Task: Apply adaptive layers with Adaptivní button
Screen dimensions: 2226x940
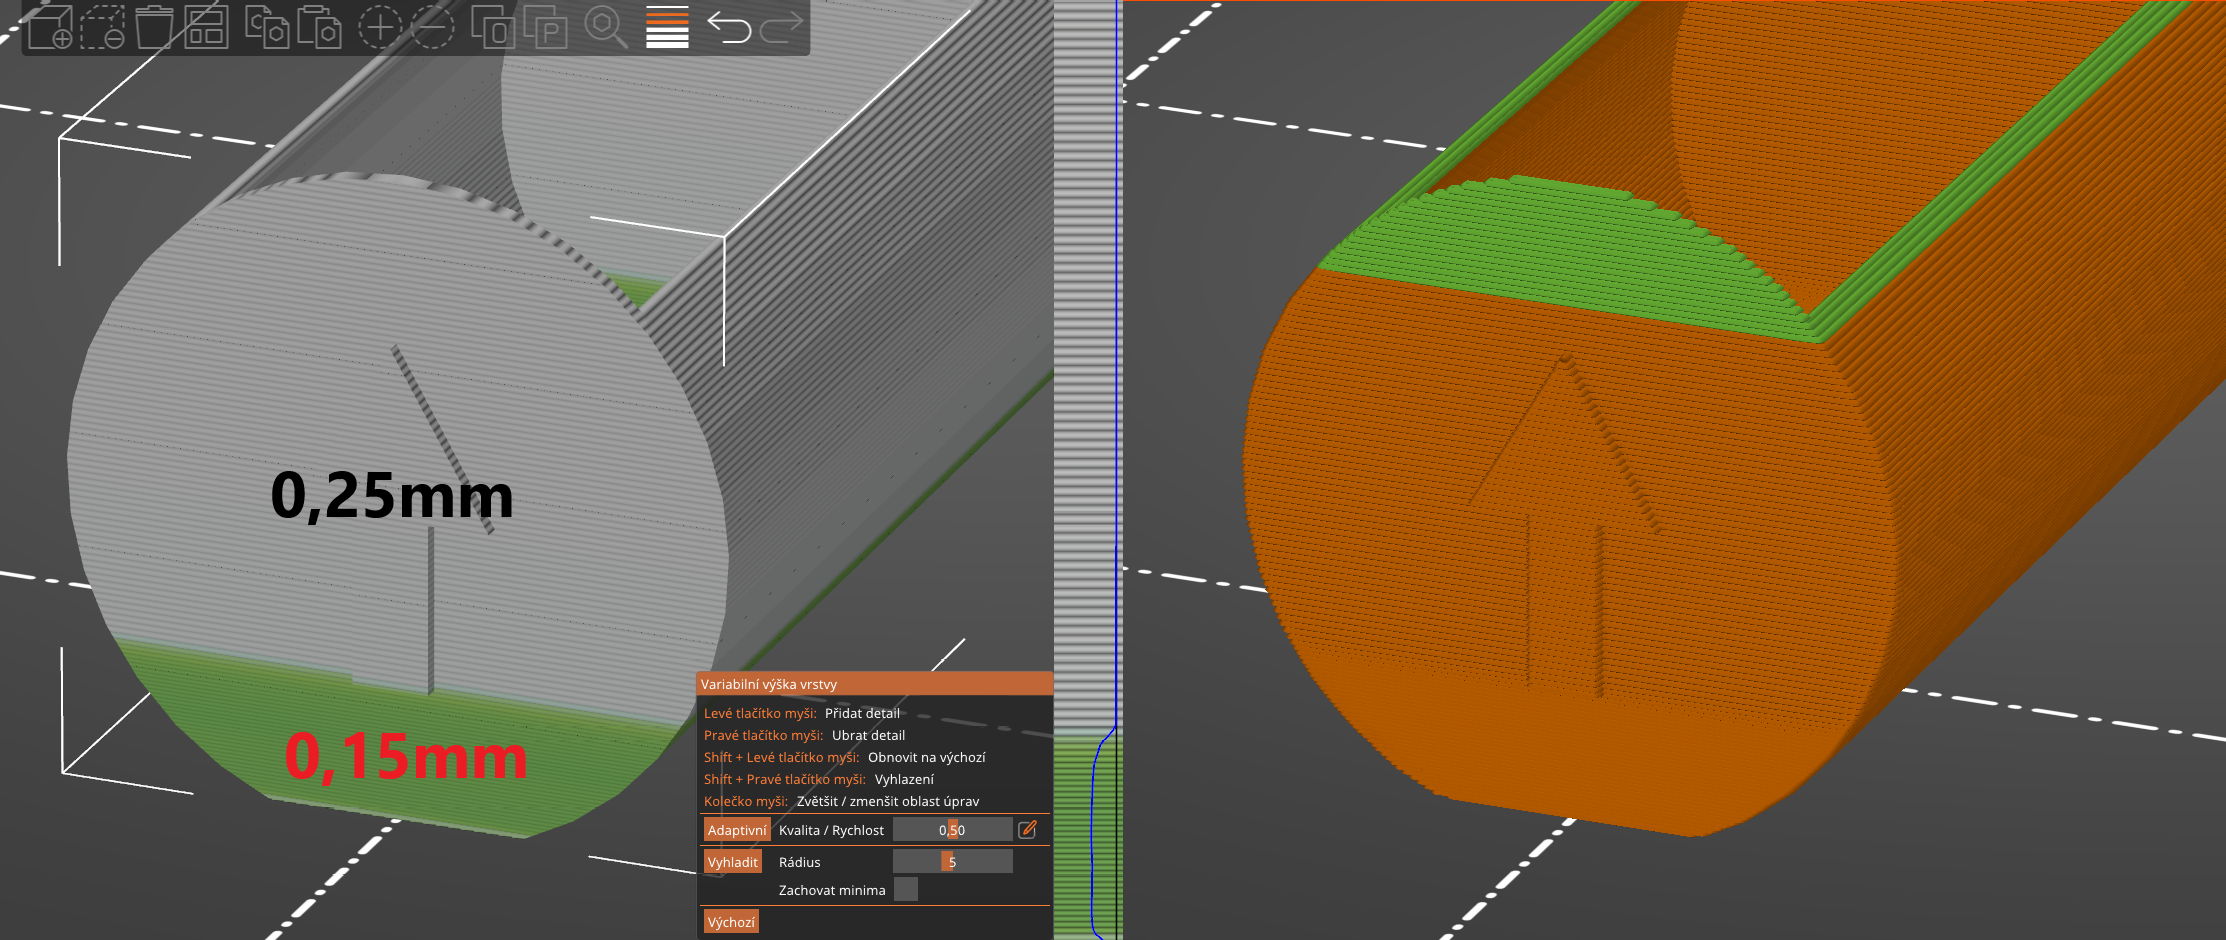Action: pos(737,829)
